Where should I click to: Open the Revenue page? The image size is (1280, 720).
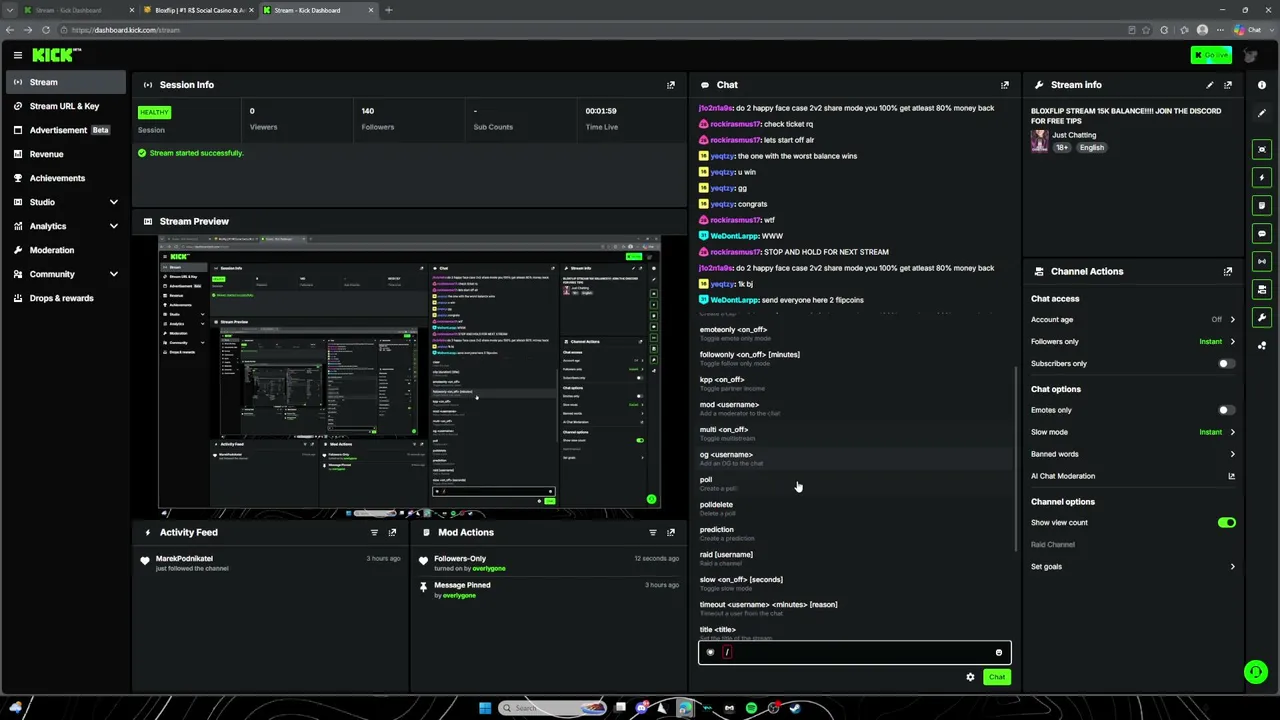tap(66, 154)
